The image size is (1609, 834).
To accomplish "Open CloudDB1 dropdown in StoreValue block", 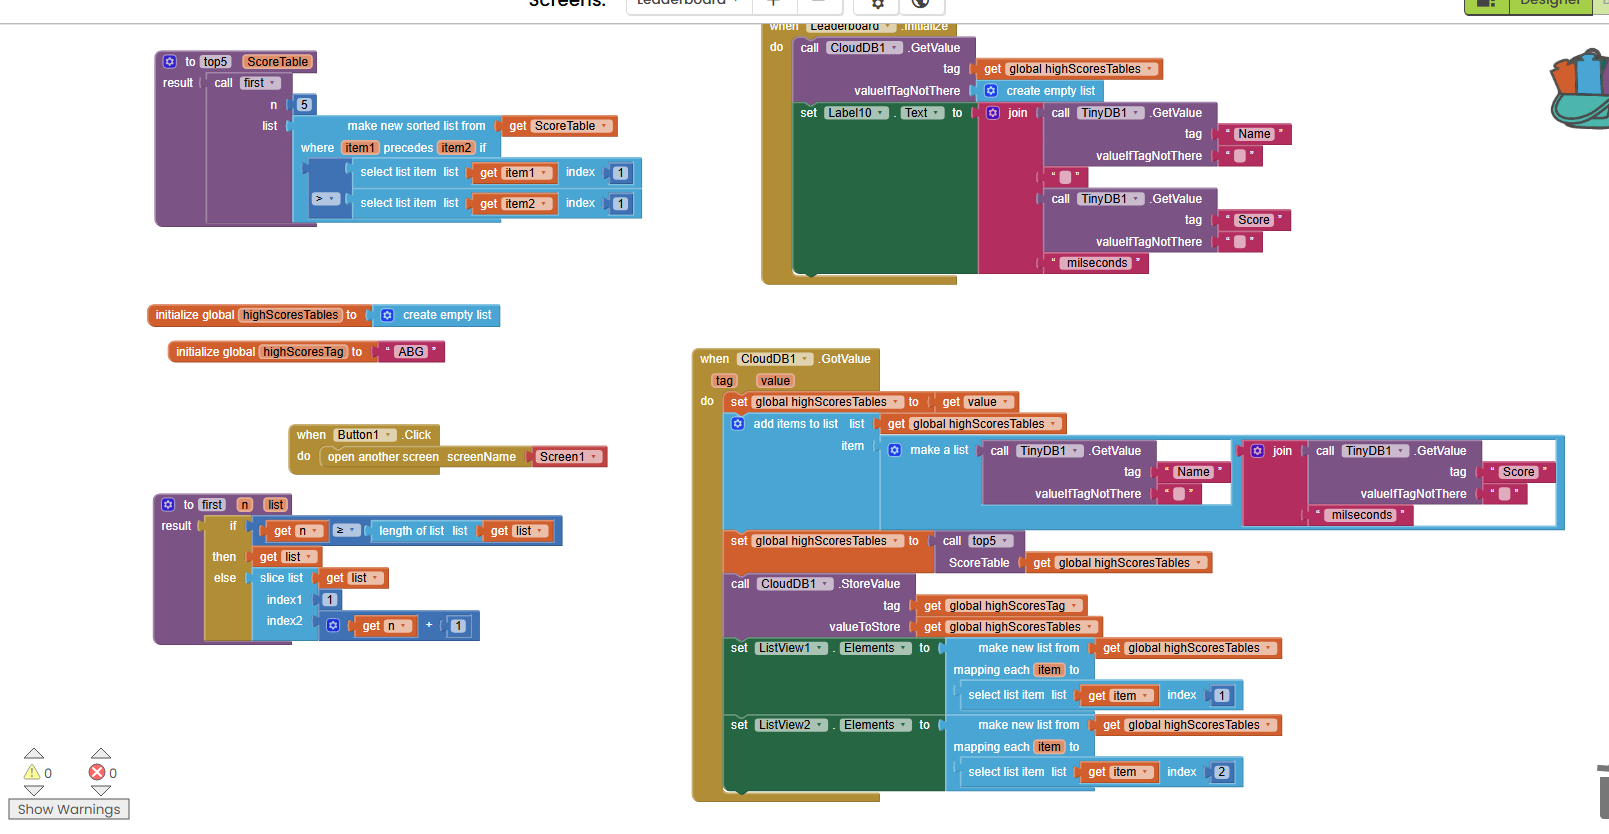I will coord(795,584).
